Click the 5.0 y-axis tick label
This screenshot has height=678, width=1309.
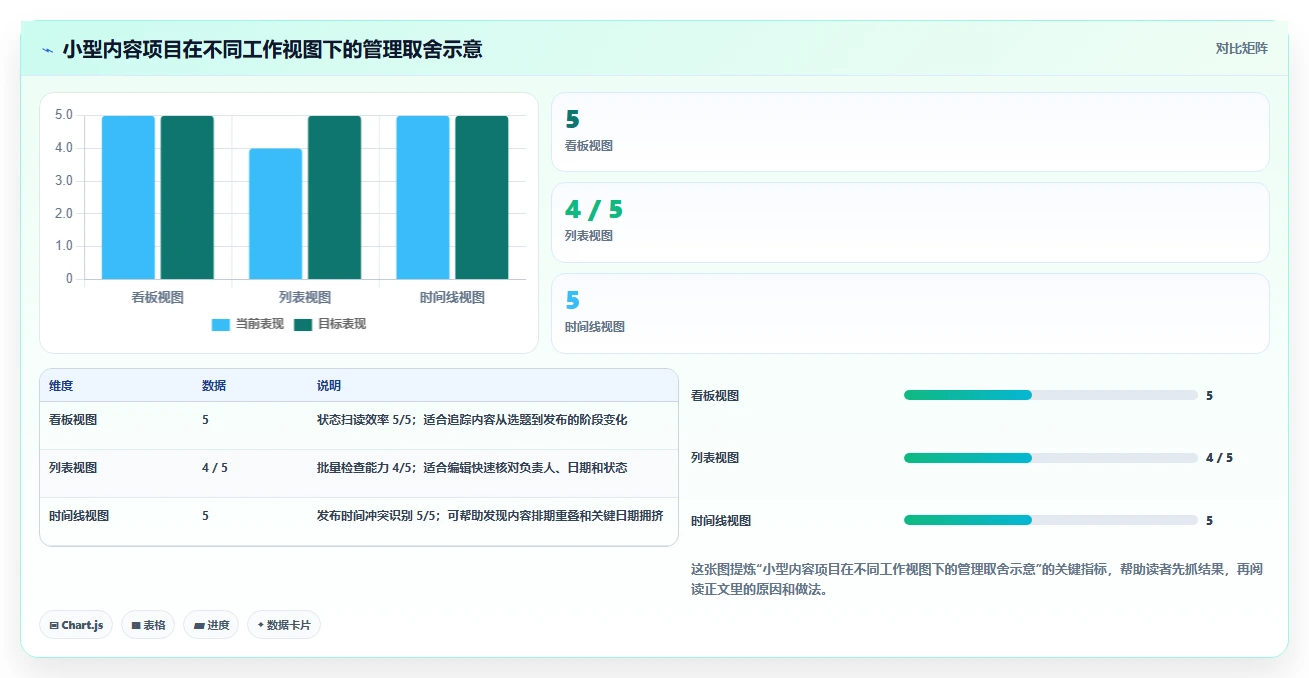(x=64, y=115)
